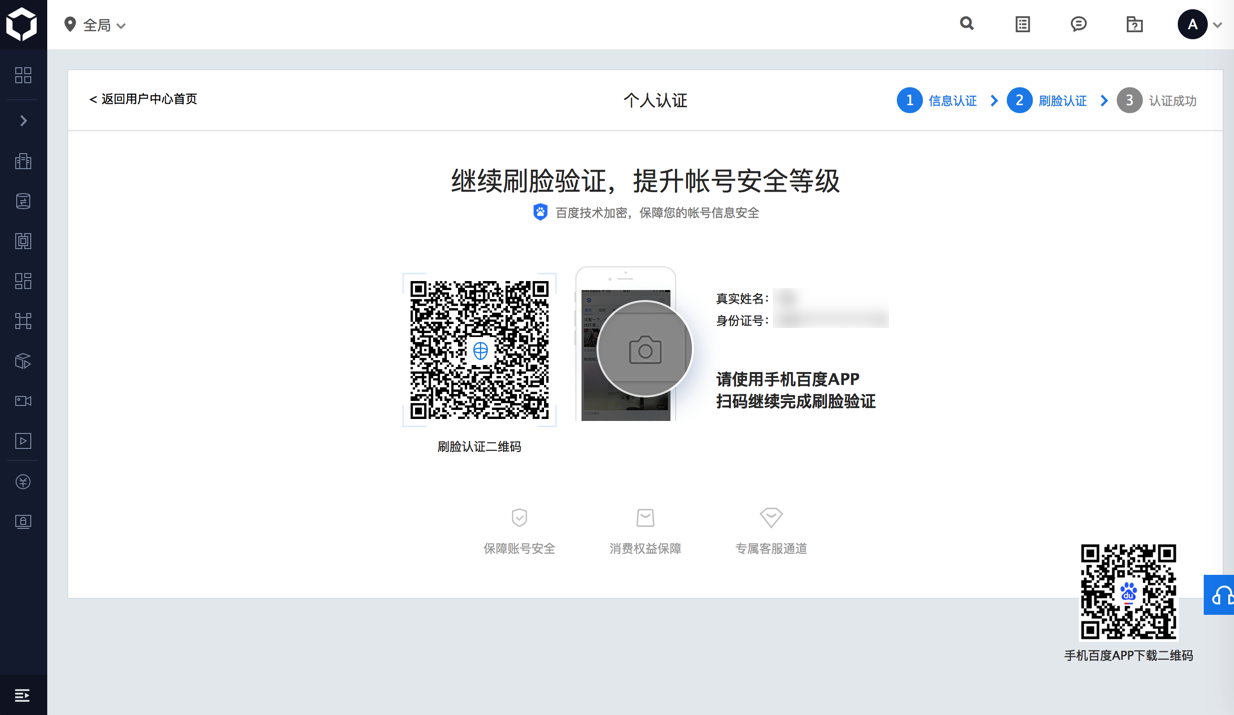Click the Baidu shield icon beside 百度技术加密
Viewport: 1234px width, 715px height.
pyautogui.click(x=540, y=212)
